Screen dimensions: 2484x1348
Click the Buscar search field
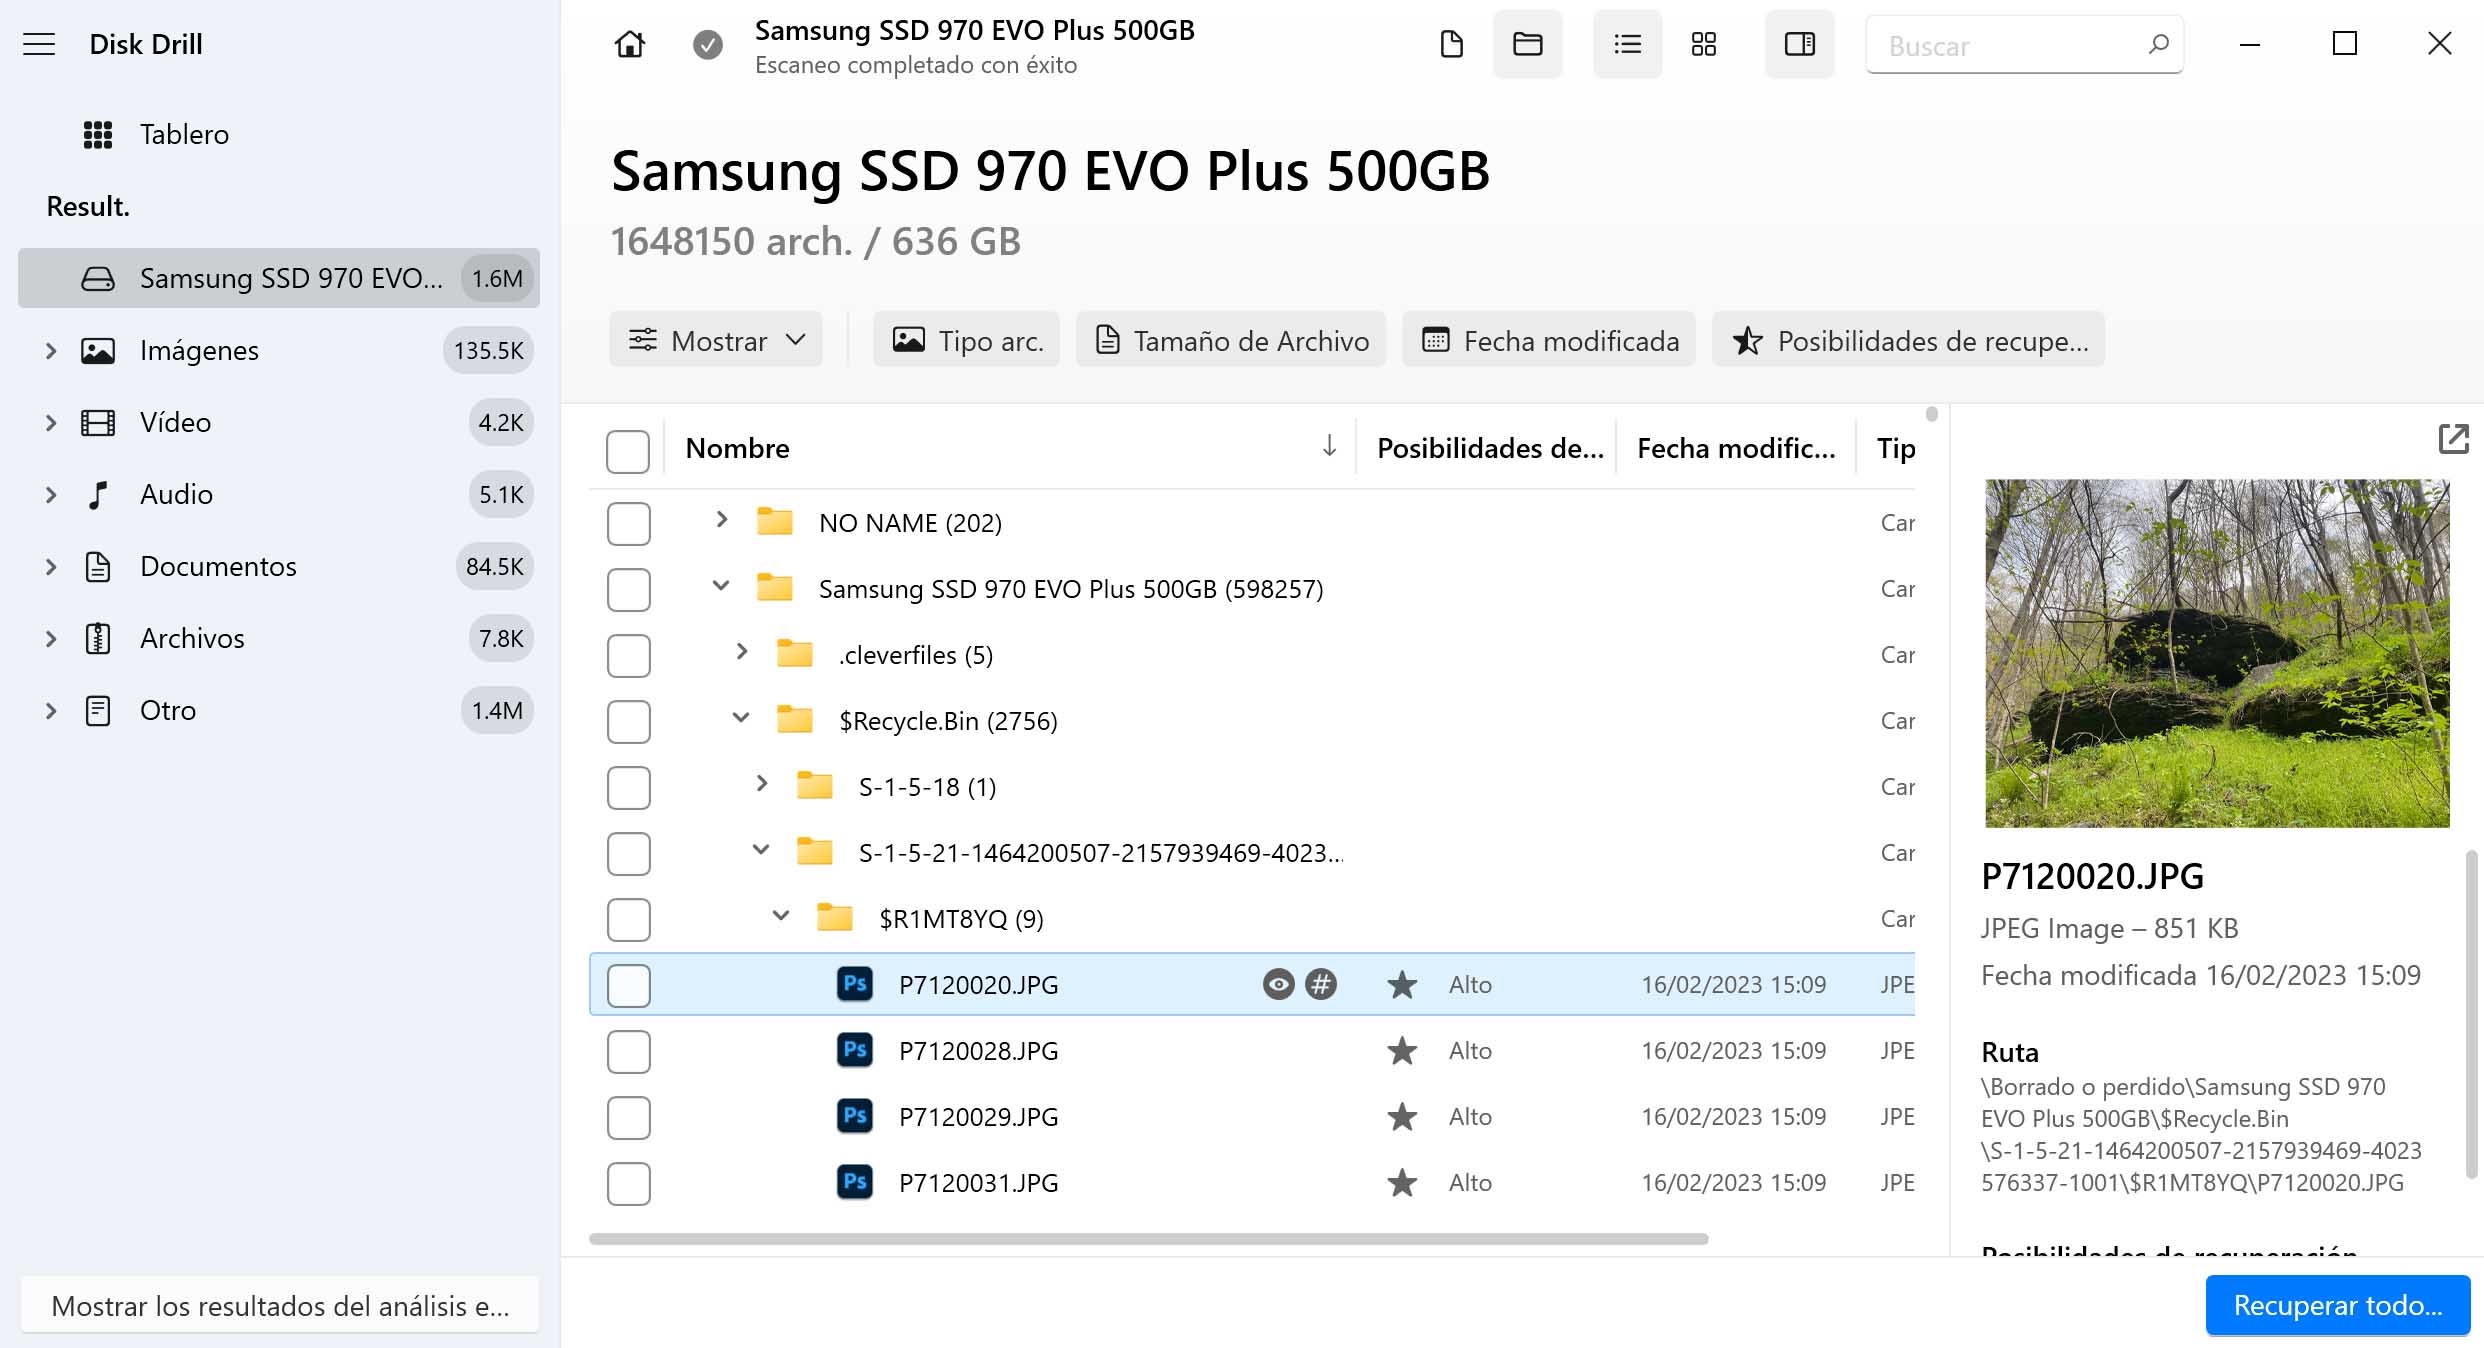2025,44
